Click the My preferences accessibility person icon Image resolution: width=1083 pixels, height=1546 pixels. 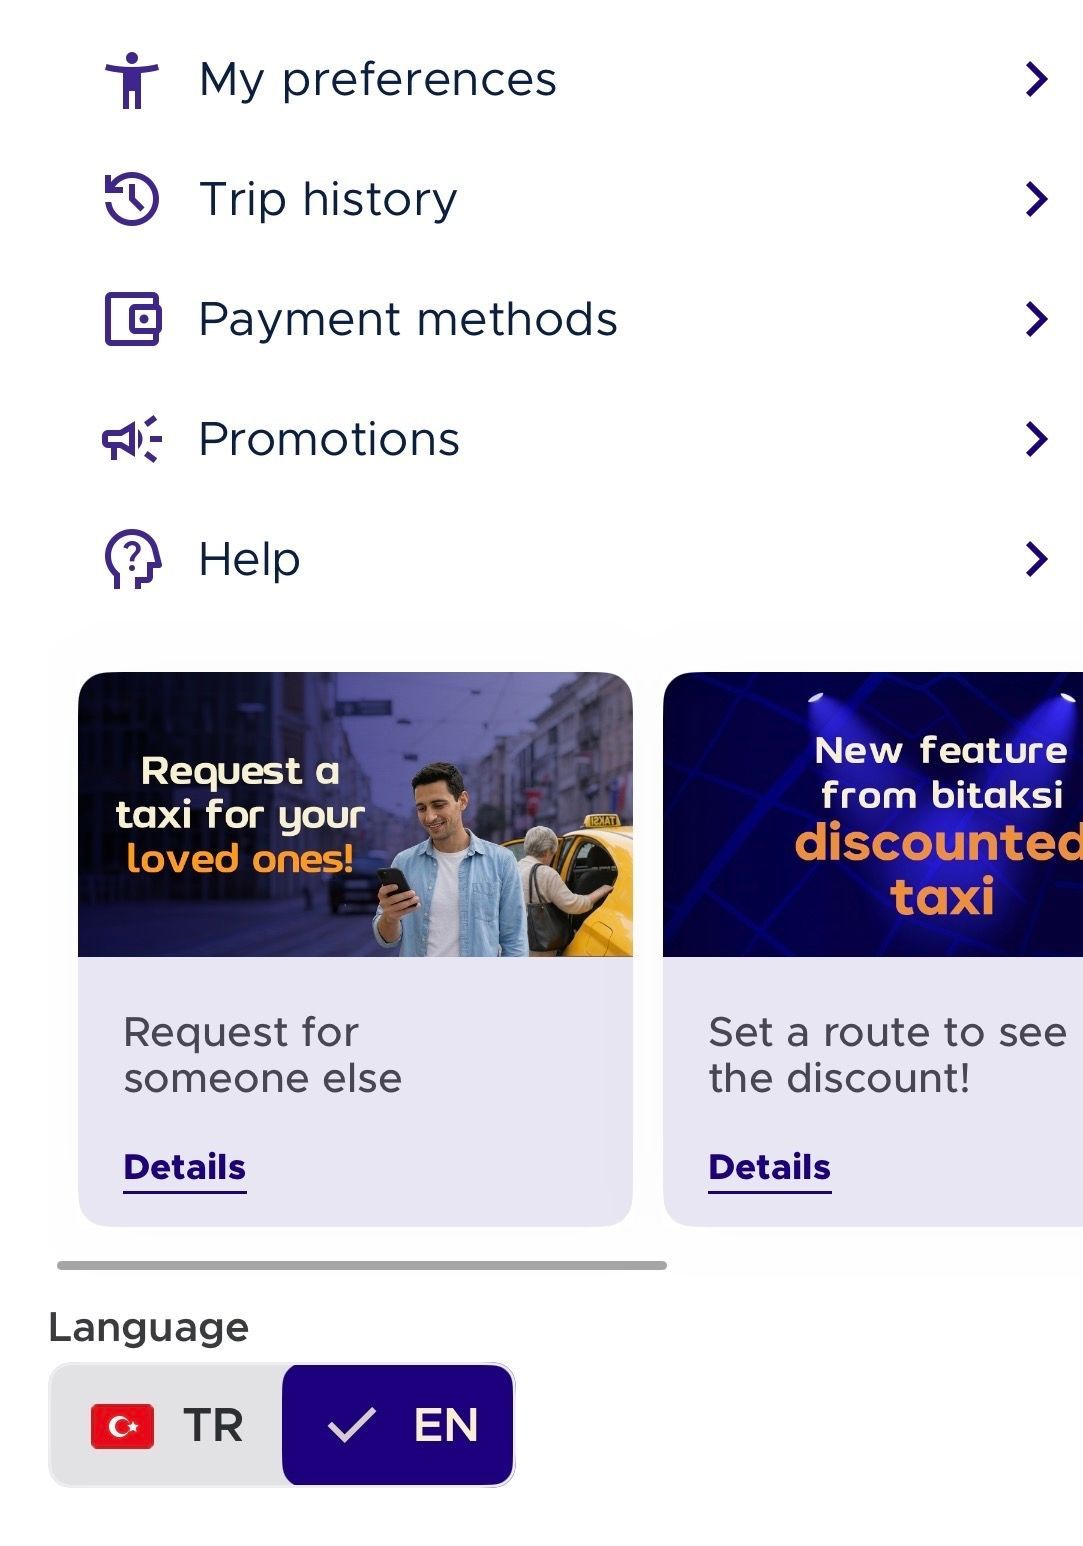131,80
